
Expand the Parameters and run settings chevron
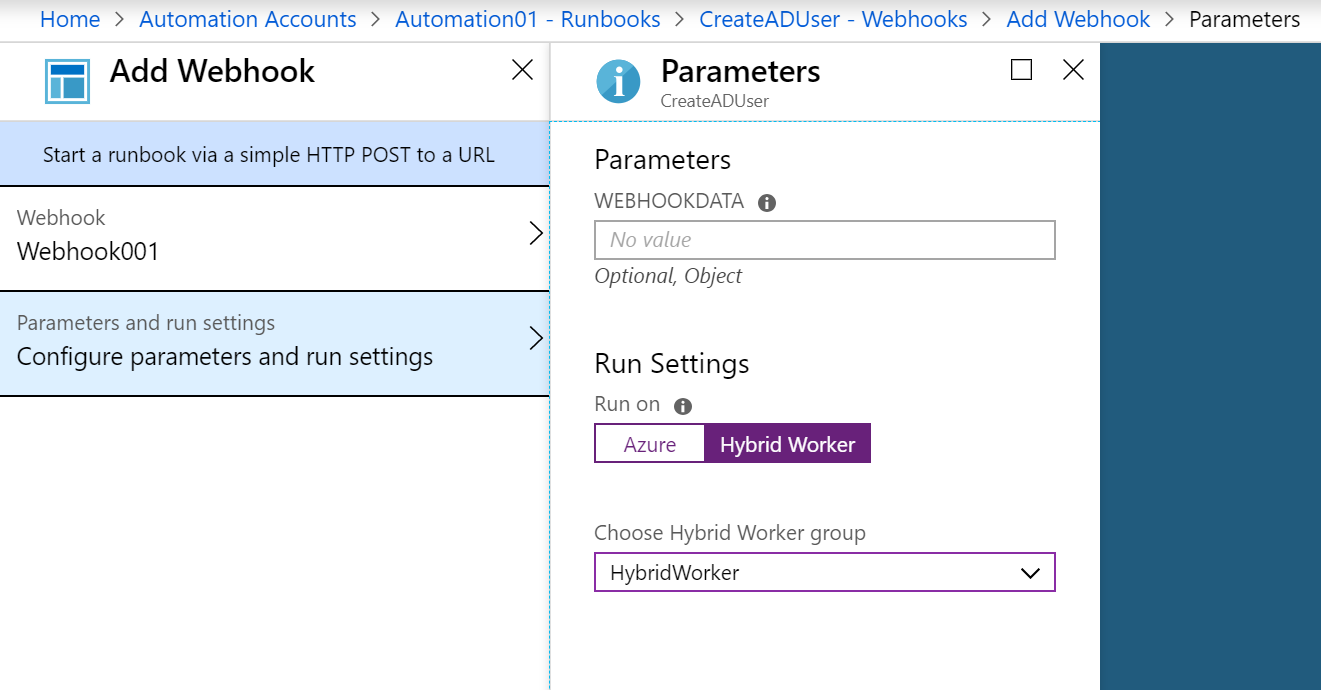(535, 338)
